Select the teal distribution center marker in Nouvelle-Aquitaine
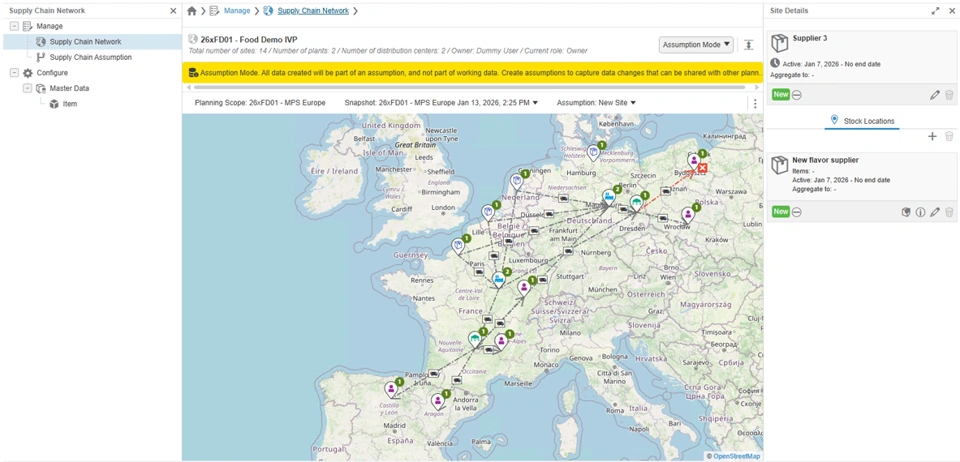 (x=474, y=339)
